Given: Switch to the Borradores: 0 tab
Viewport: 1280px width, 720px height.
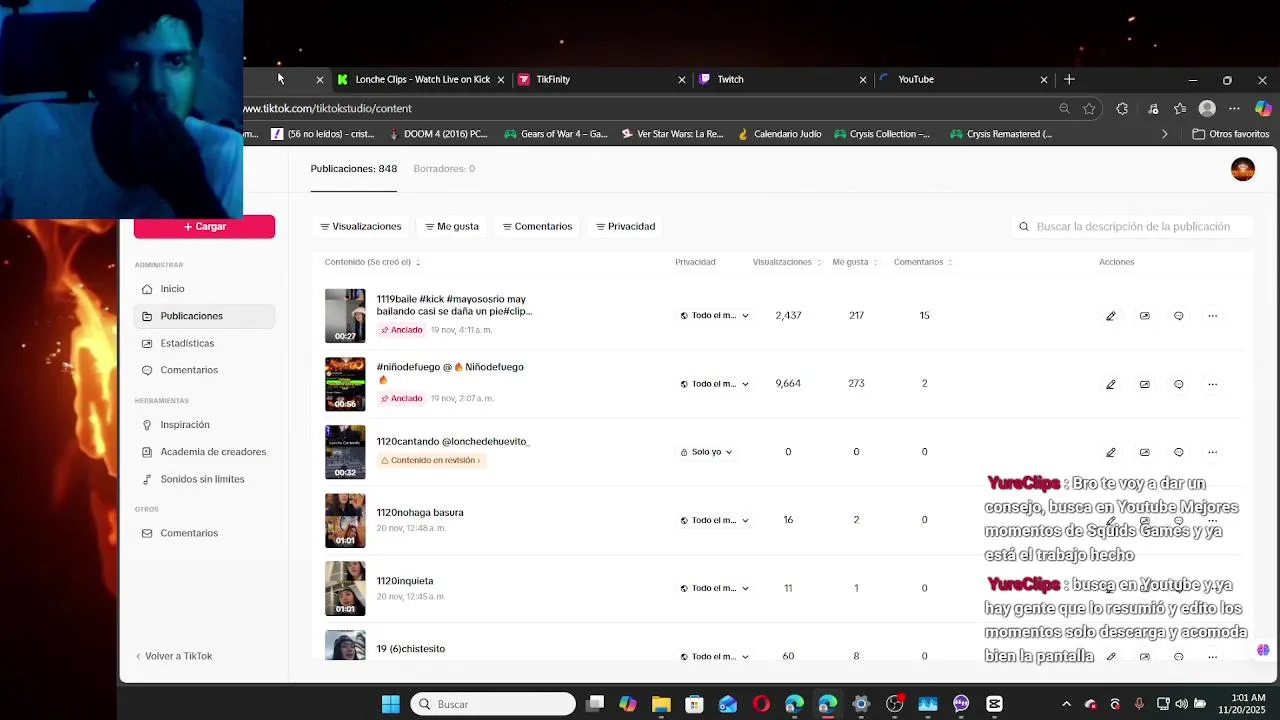Looking at the screenshot, I should [444, 169].
